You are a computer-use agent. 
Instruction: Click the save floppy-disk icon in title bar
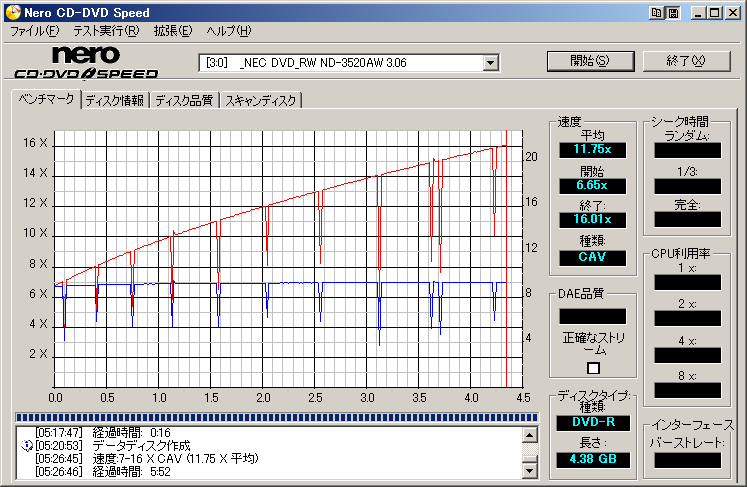point(674,13)
